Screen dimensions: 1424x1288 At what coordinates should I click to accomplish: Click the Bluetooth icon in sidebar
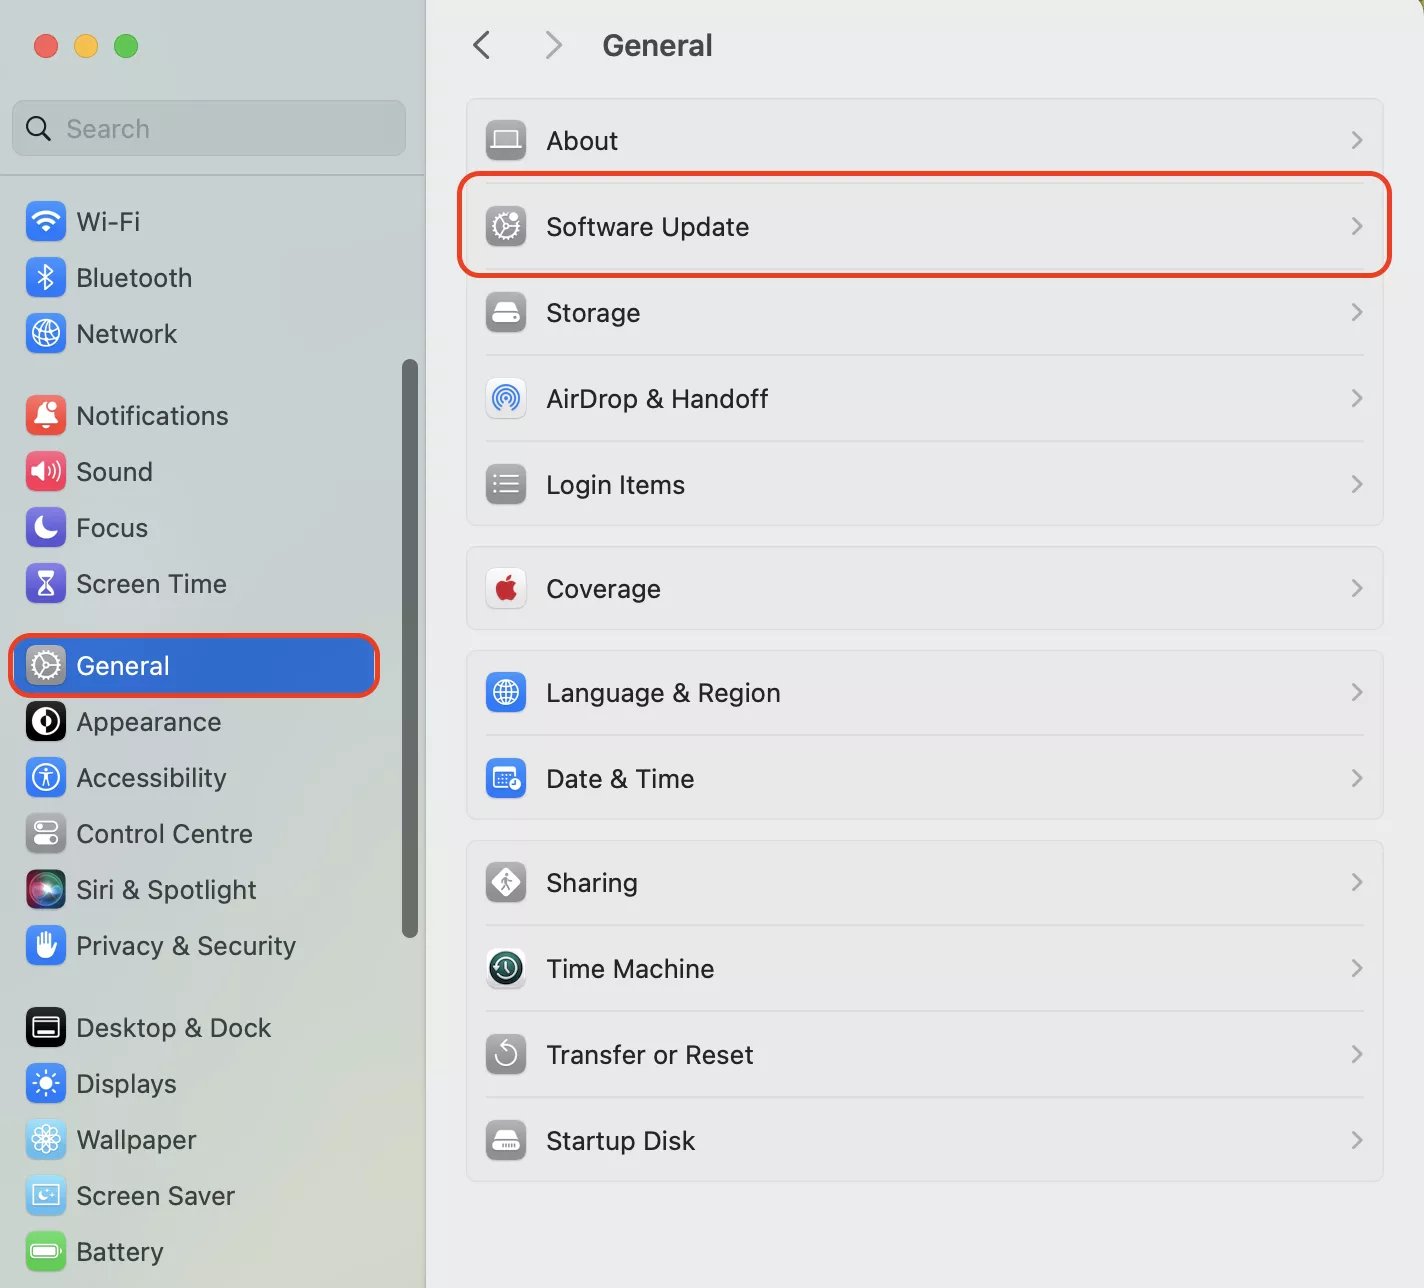pyautogui.click(x=46, y=277)
